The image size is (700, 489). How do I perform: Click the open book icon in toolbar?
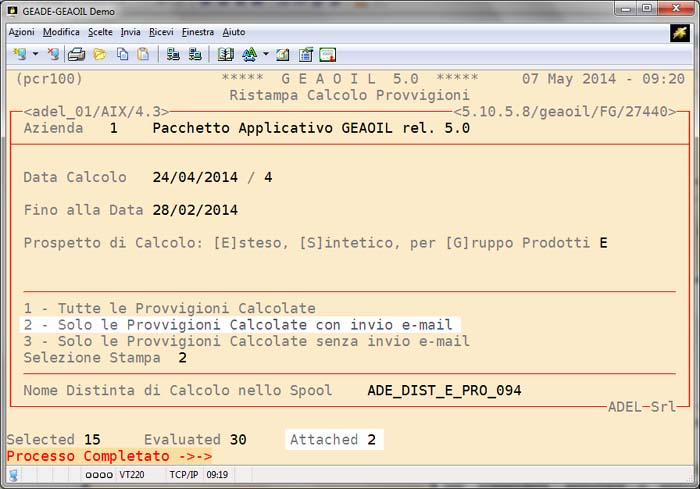click(225, 54)
